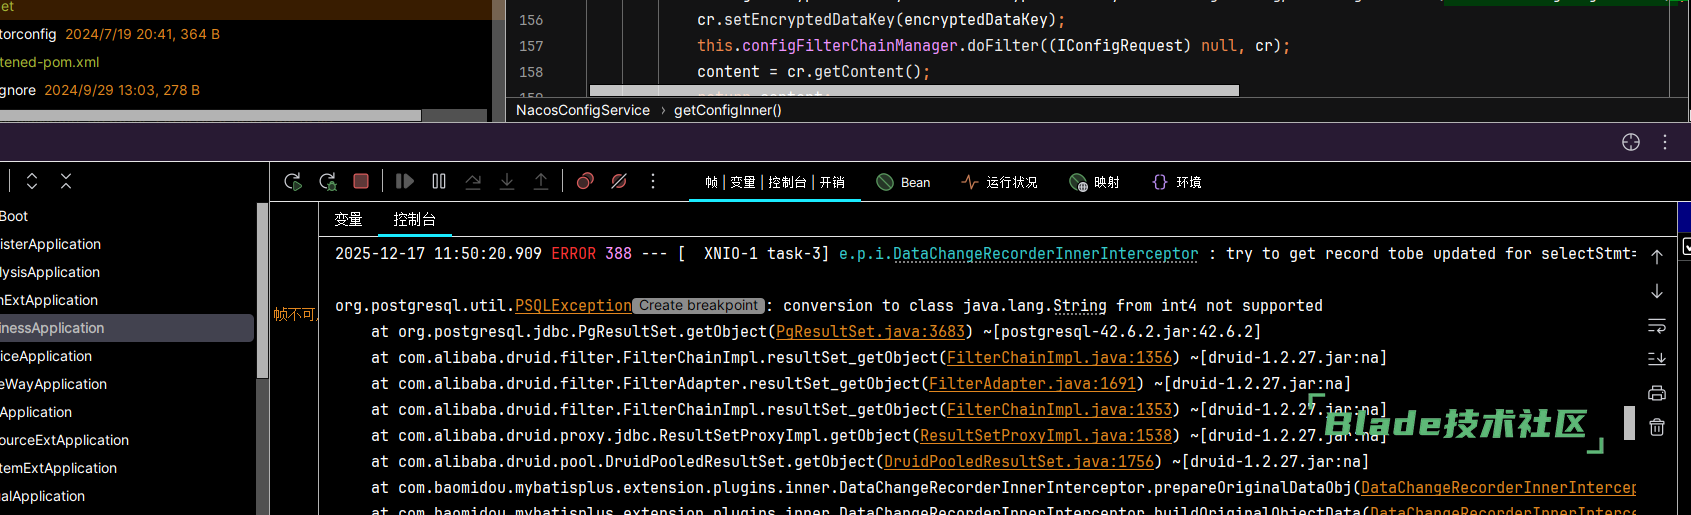Stop the running debug session
This screenshot has height=515, width=1691.
pyautogui.click(x=361, y=181)
